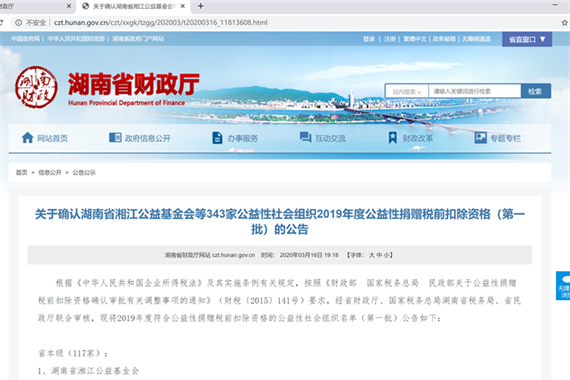Viewport: 570px width, 380px height.
Task: Click the home icon beside 网站首页
Action: 27,138
